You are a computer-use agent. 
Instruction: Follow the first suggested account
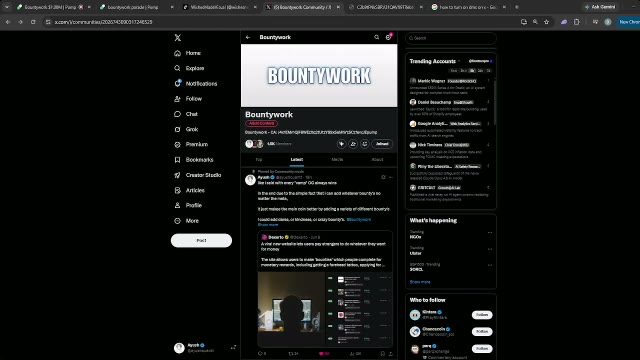(482, 315)
